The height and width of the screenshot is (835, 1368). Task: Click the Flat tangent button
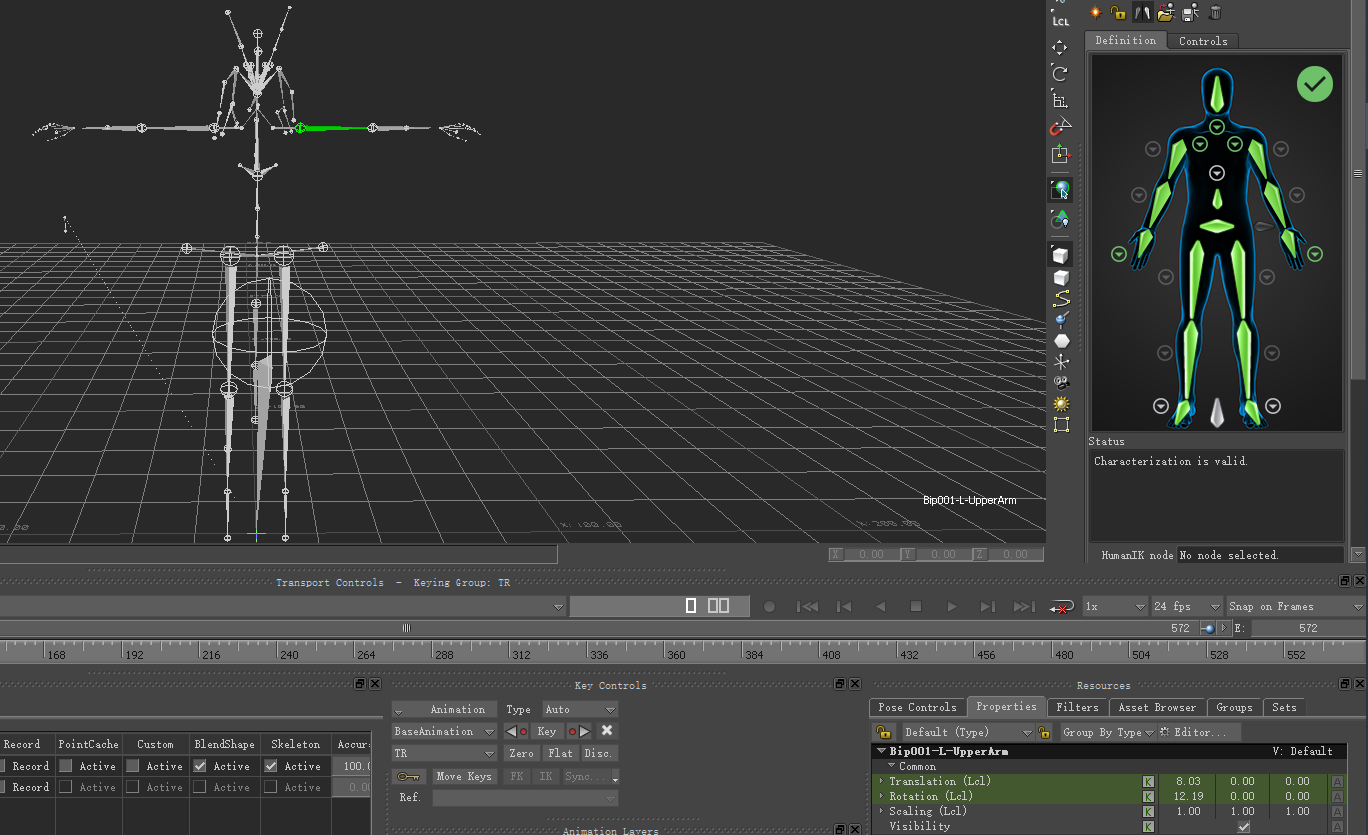(560, 753)
